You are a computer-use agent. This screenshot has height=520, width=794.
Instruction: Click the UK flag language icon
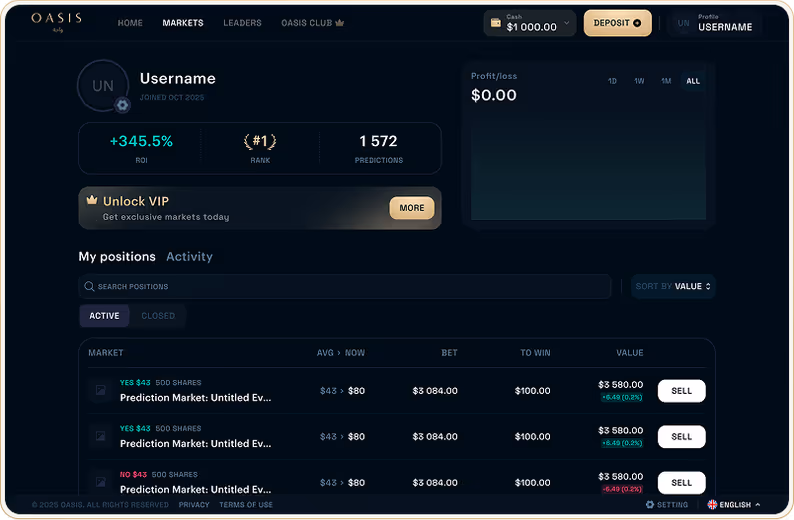tap(712, 505)
